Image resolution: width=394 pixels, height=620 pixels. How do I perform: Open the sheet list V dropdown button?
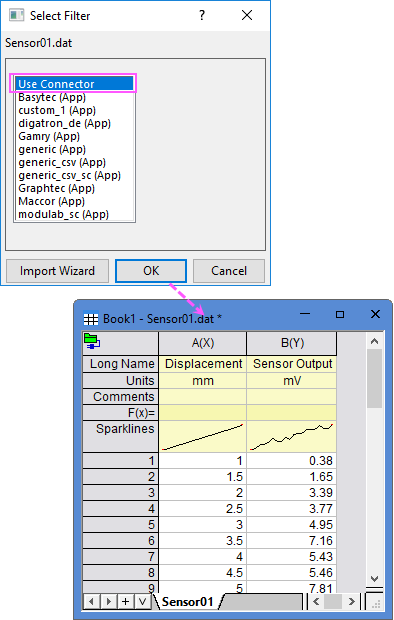(x=142, y=602)
